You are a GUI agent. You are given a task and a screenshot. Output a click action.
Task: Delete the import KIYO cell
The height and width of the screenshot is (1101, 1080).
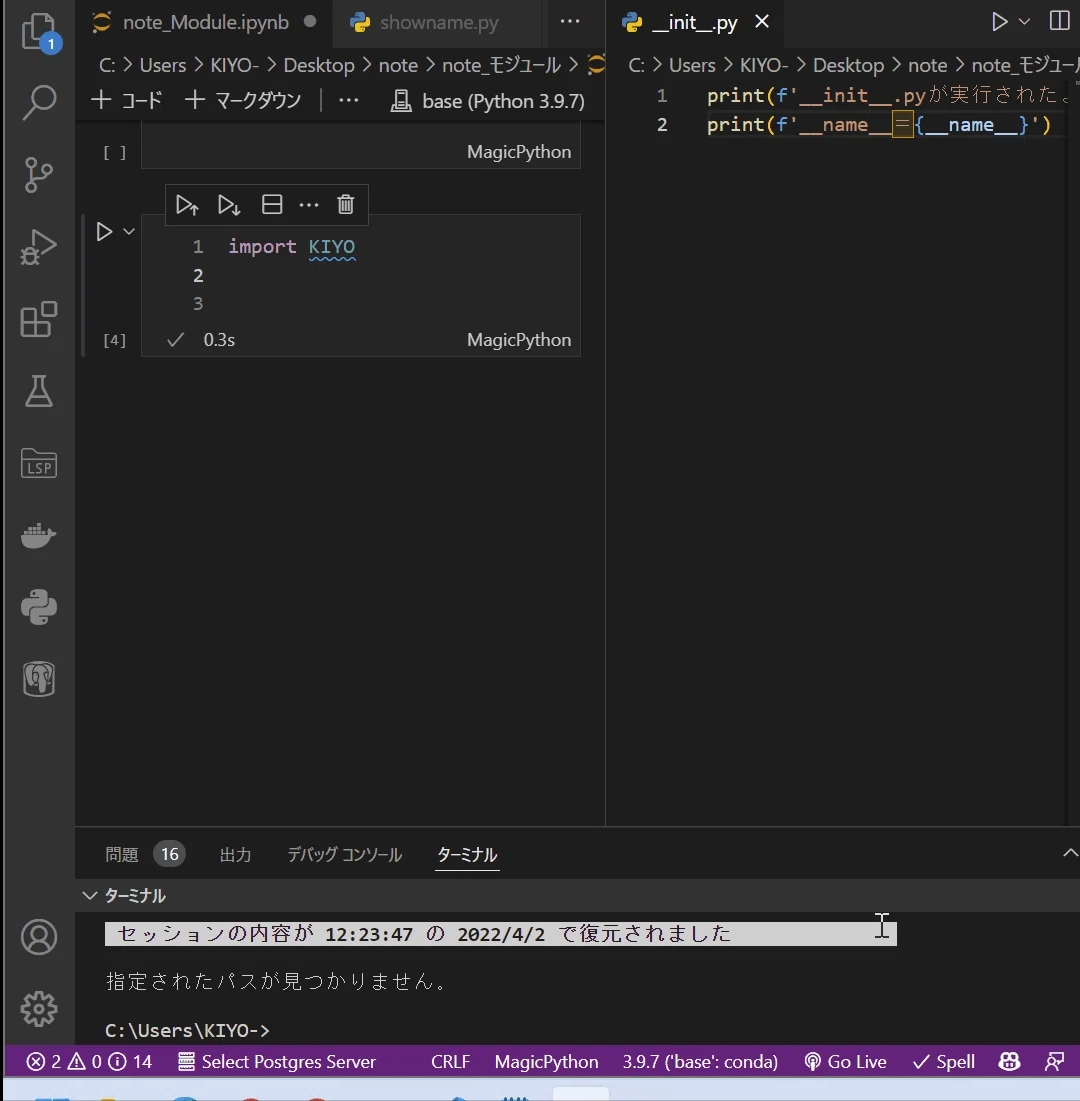click(345, 204)
